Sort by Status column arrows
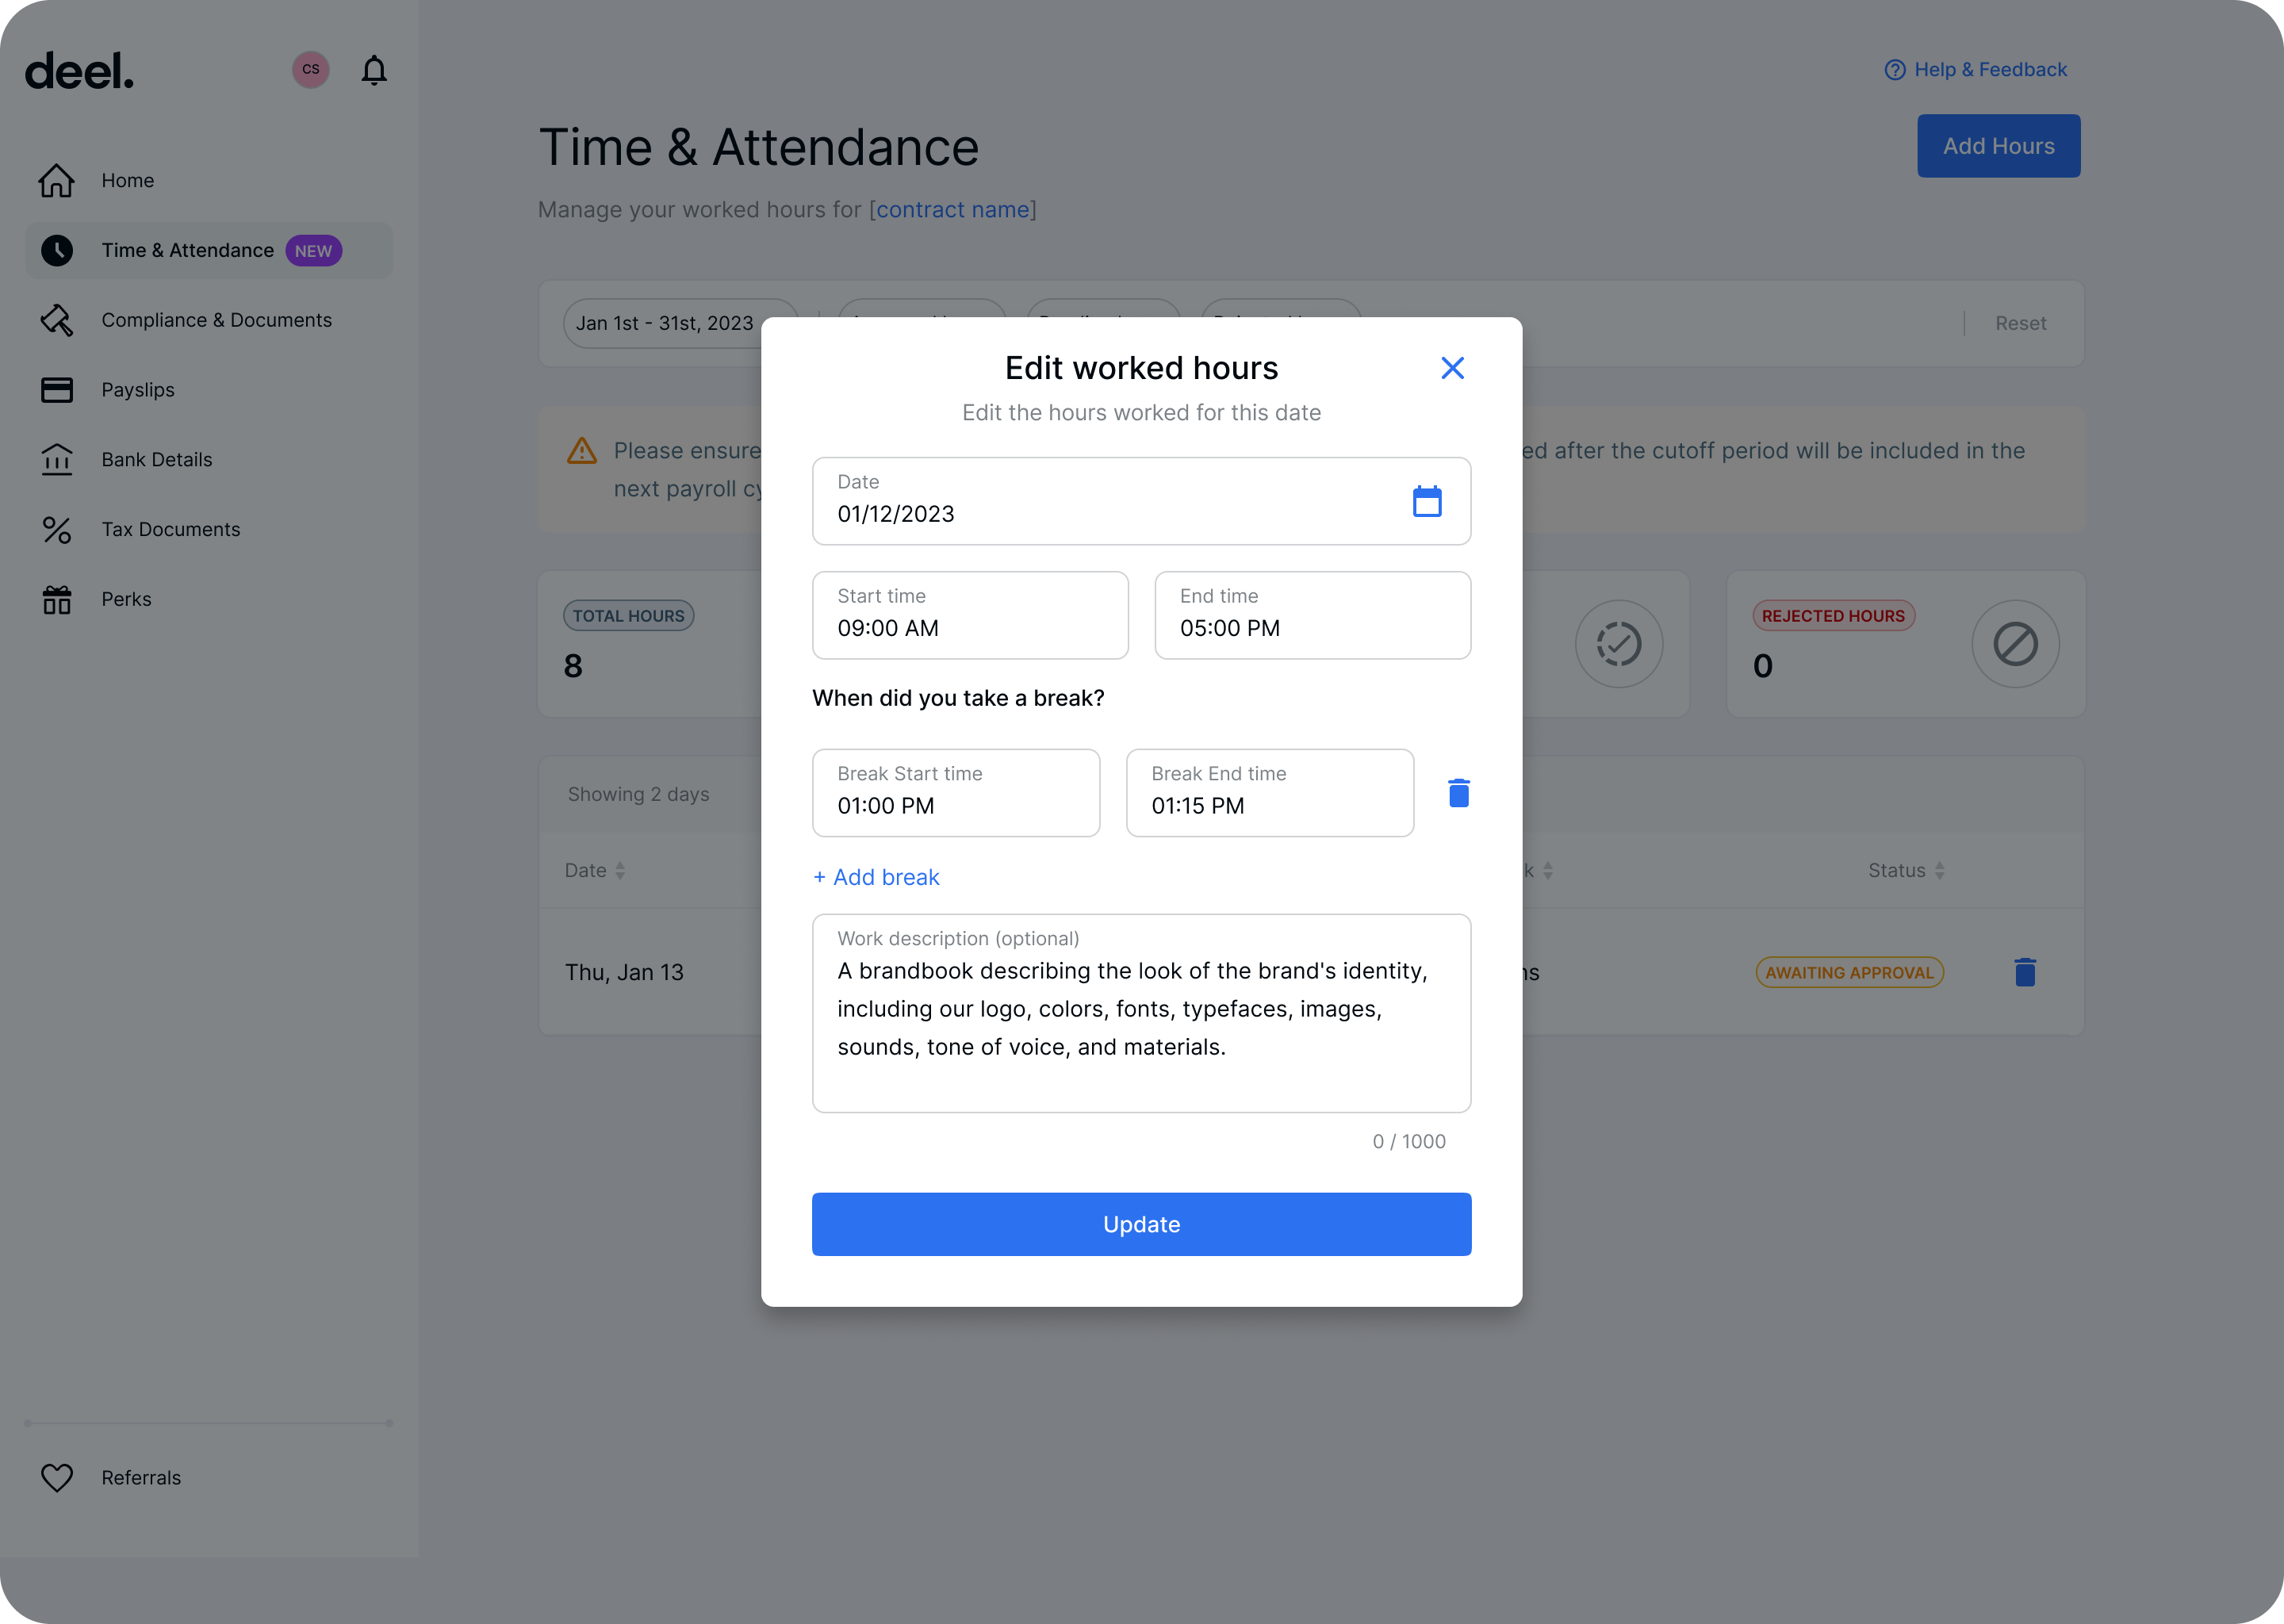This screenshot has height=1624, width=2284. pyautogui.click(x=1939, y=871)
